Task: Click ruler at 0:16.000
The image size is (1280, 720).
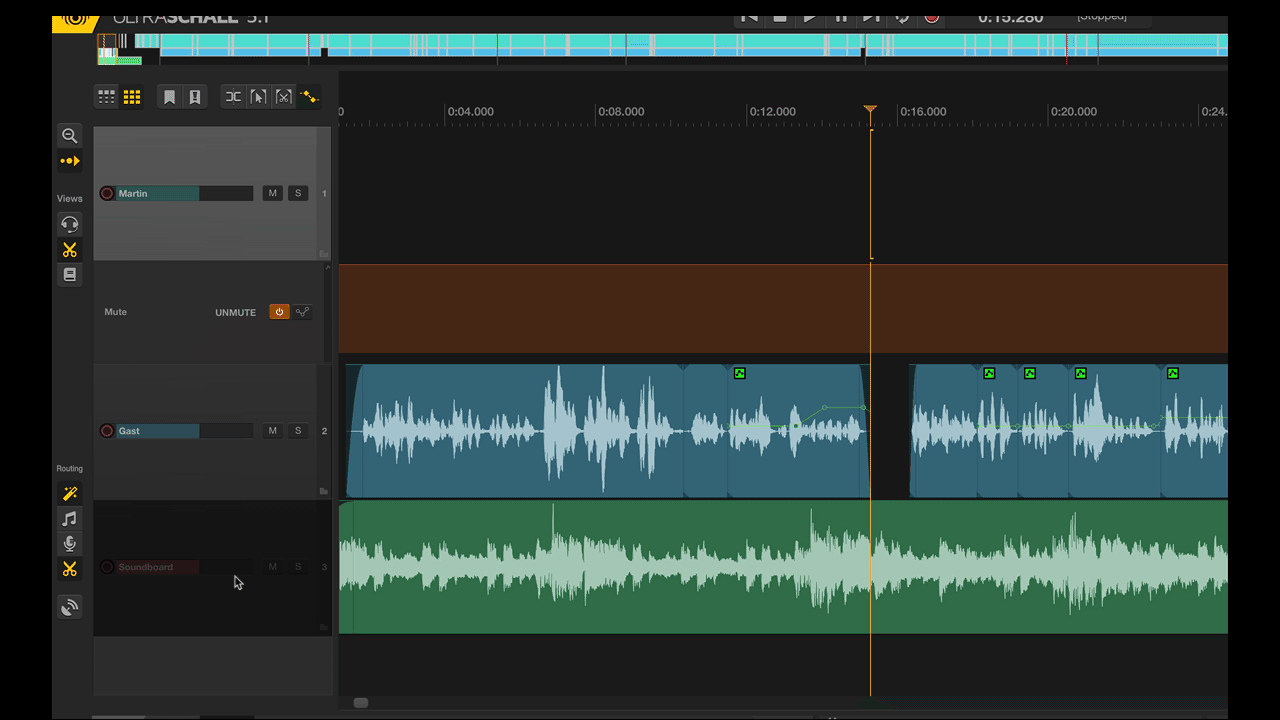Action: [922, 112]
